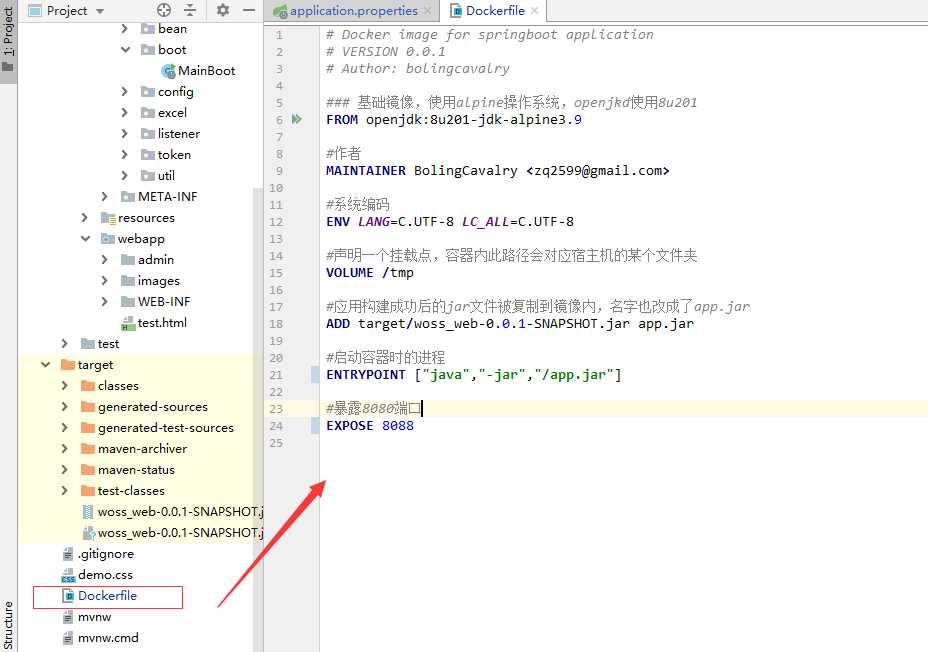The height and width of the screenshot is (652, 928).
Task: Expand the maven-status folder
Action: 65,470
